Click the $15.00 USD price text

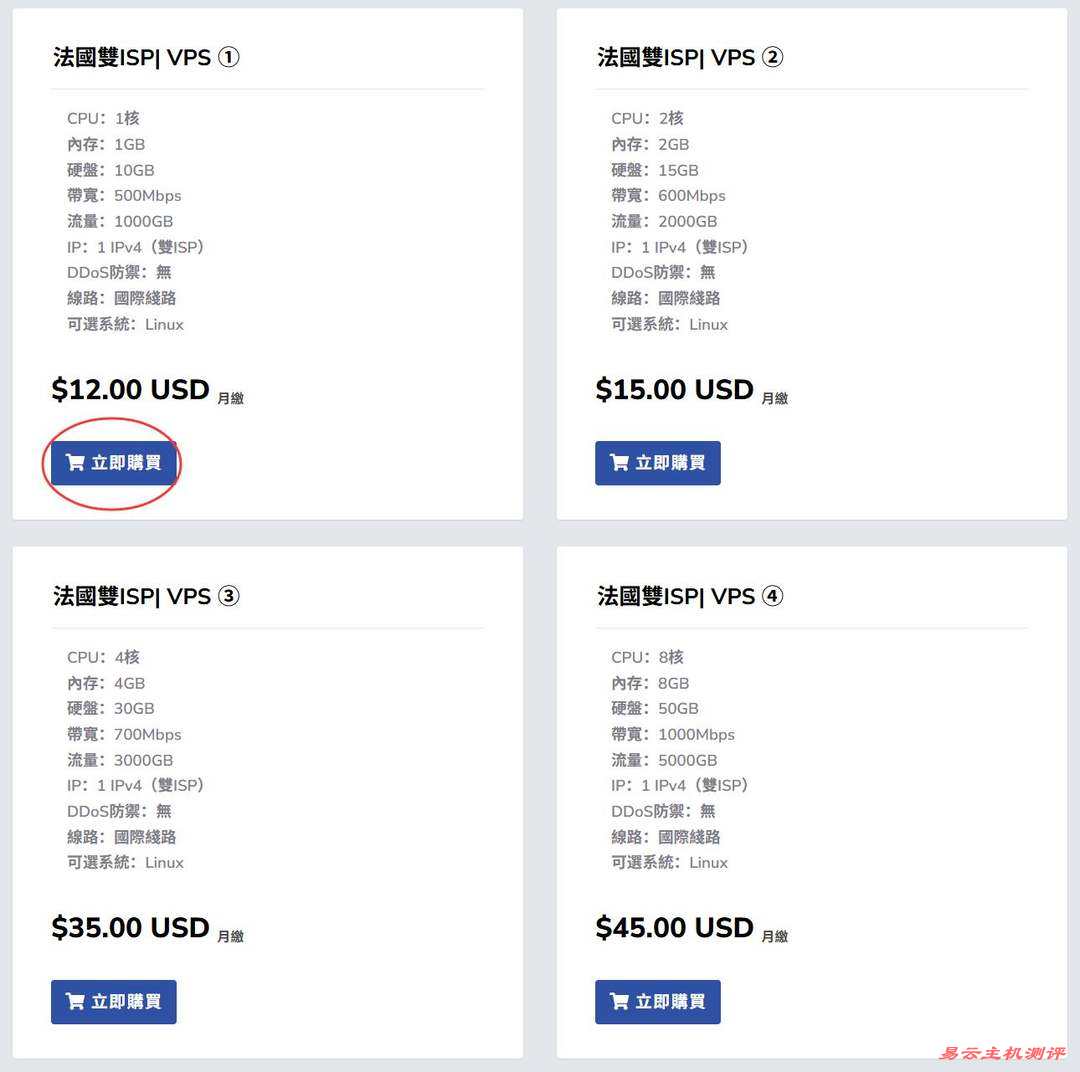(x=674, y=389)
